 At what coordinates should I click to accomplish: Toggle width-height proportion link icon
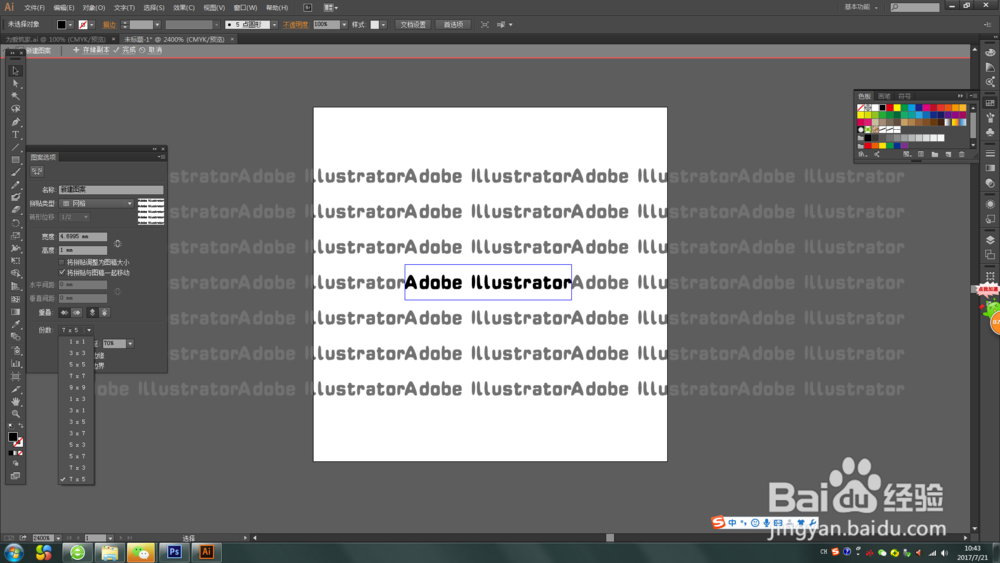coord(117,244)
